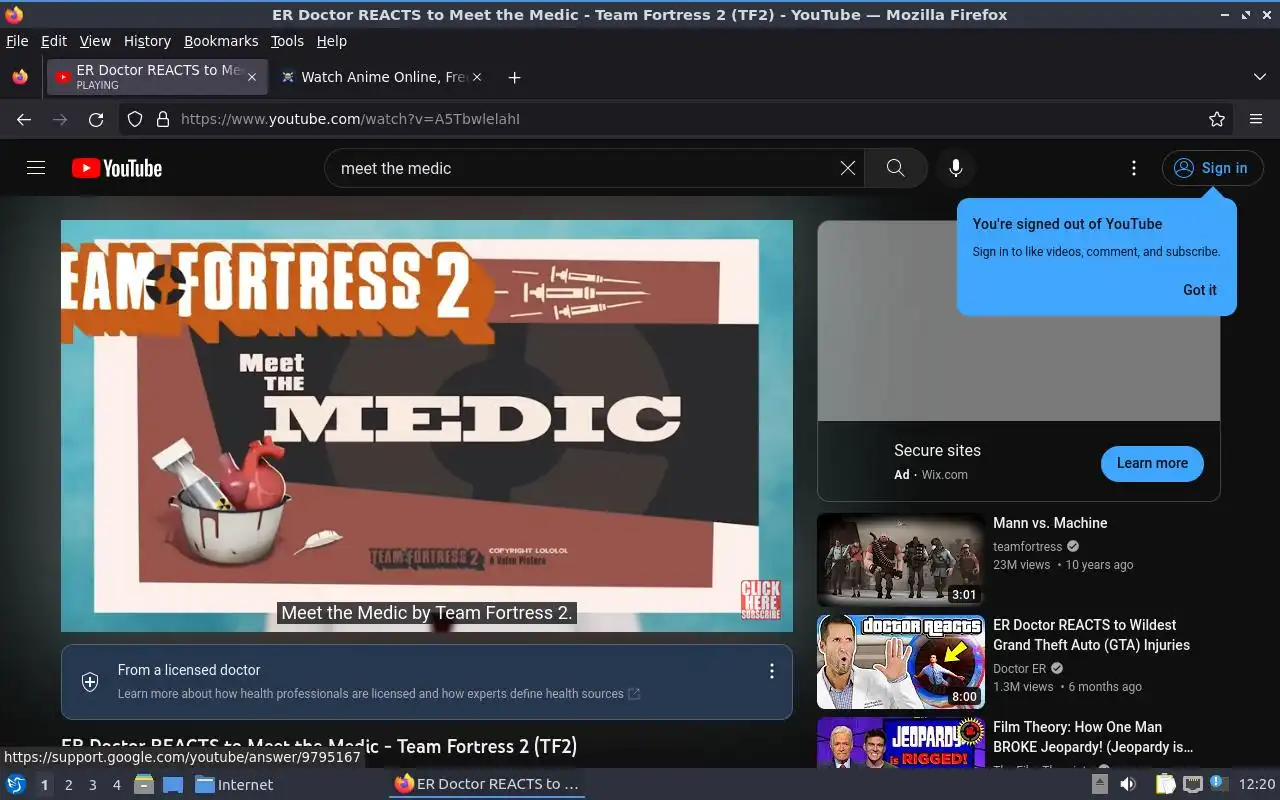Close the ER Doctor REACTS tab
Screen dimensions: 1280x800
click(x=252, y=77)
